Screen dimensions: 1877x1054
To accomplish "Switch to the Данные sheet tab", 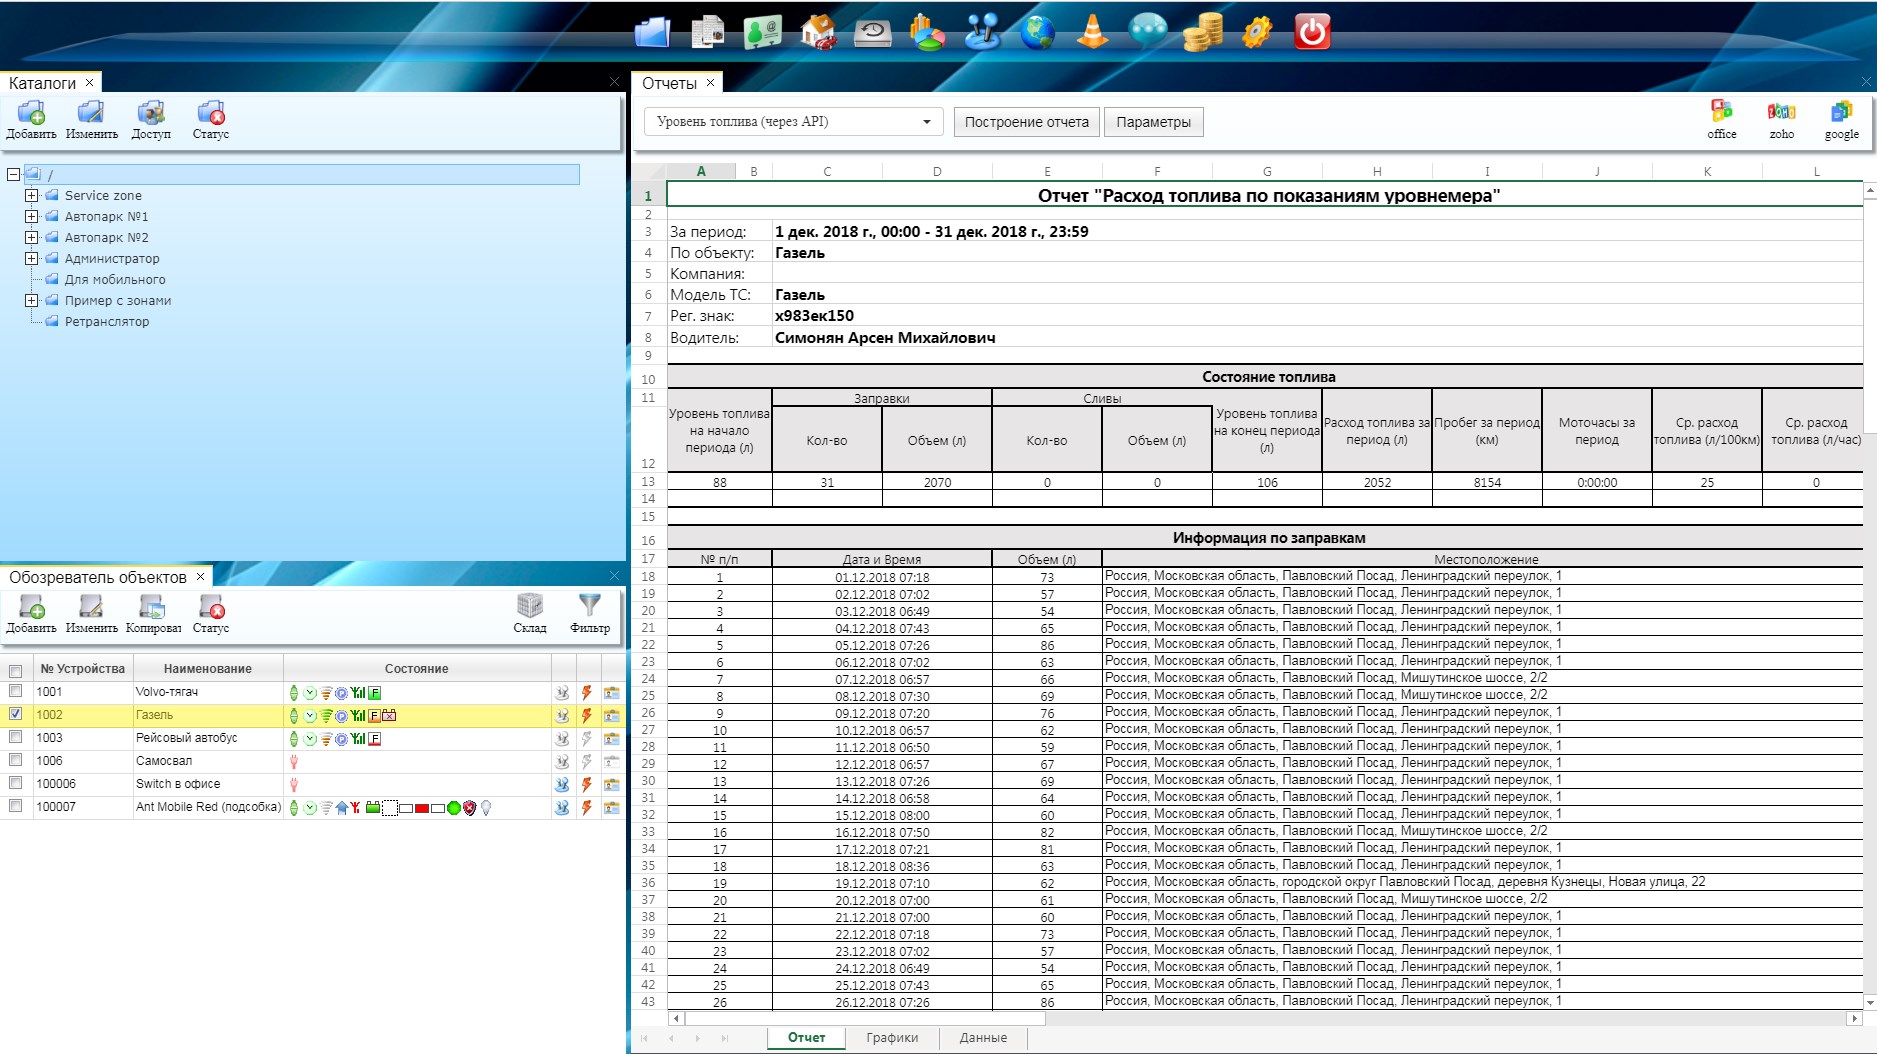I will (x=983, y=1038).
